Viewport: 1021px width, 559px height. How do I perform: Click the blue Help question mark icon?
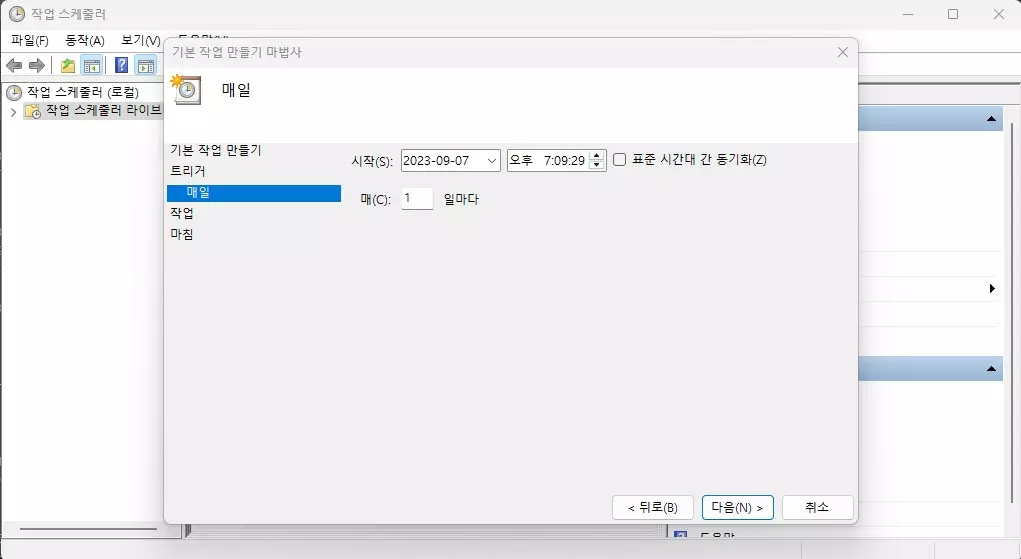click(121, 65)
